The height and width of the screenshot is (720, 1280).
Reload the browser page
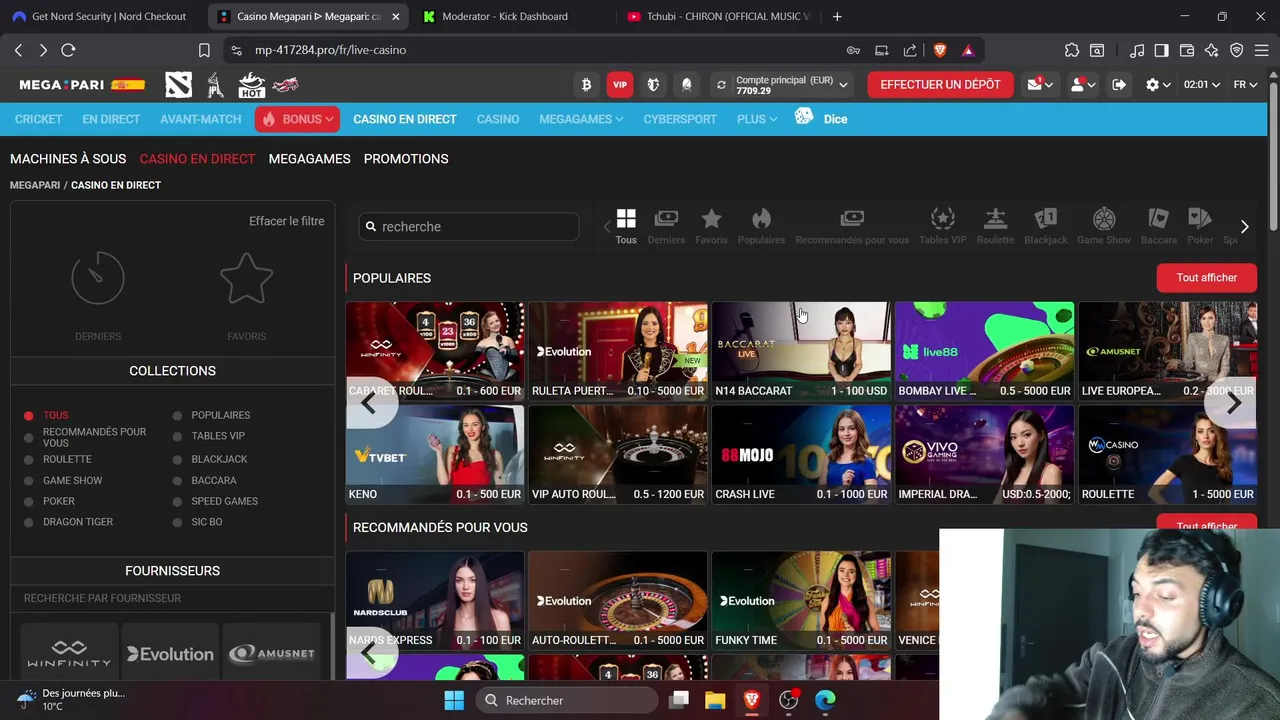click(x=68, y=50)
